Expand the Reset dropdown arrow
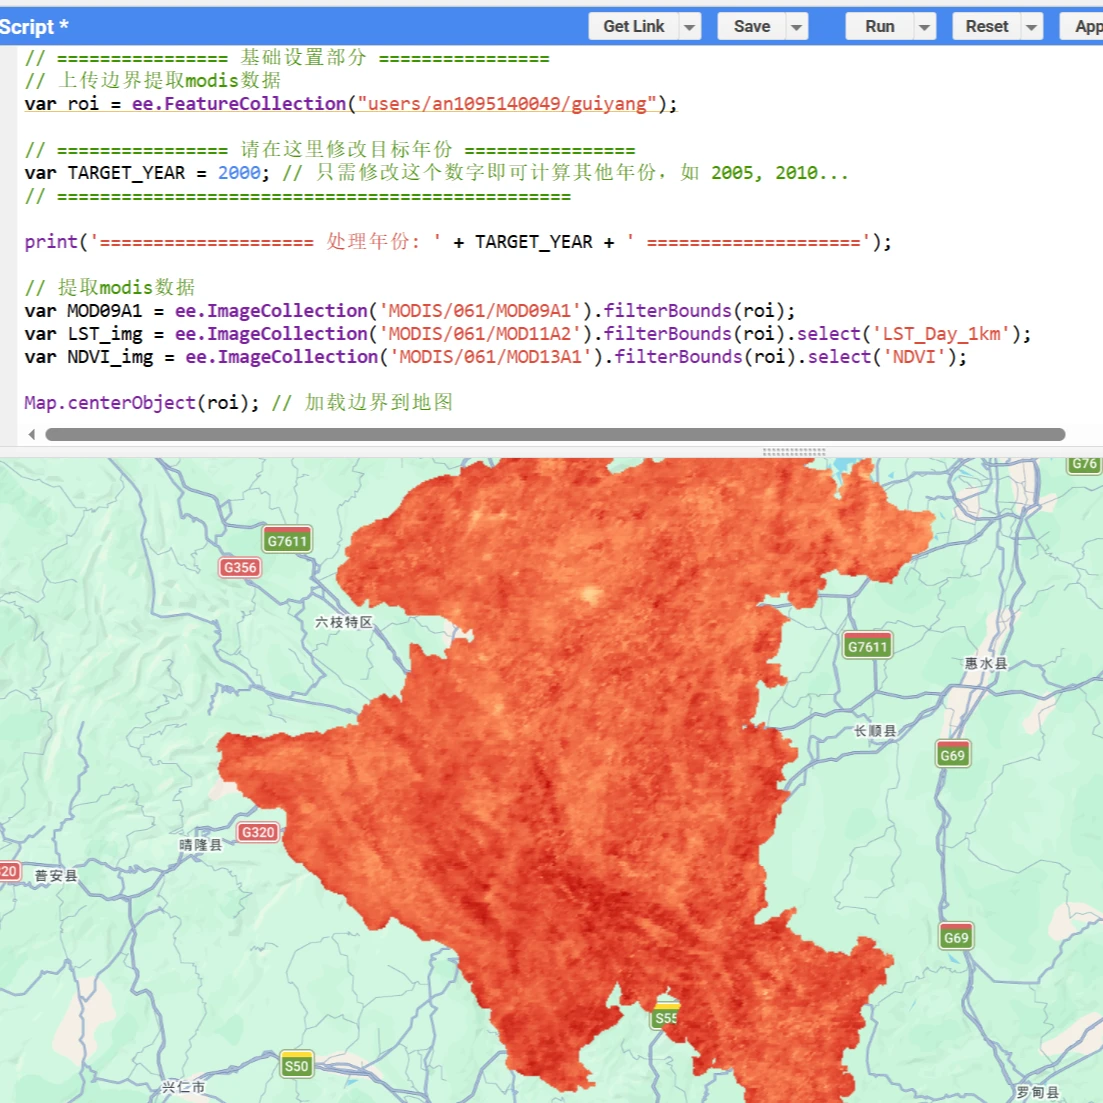The image size is (1103, 1103). coord(1032,27)
